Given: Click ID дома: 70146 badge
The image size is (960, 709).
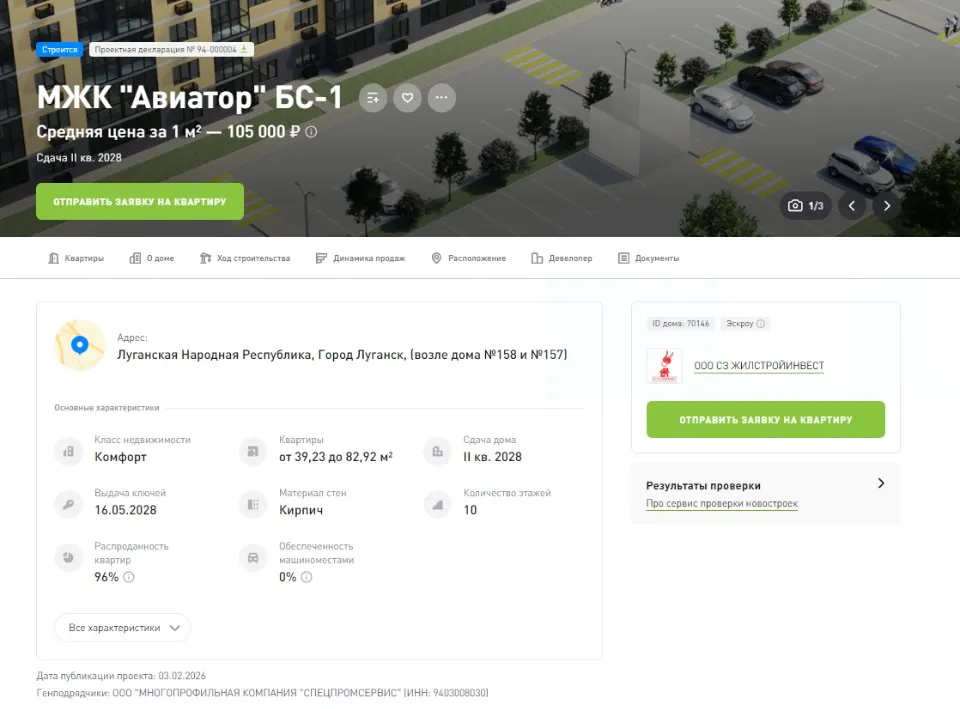Looking at the screenshot, I should coord(681,323).
